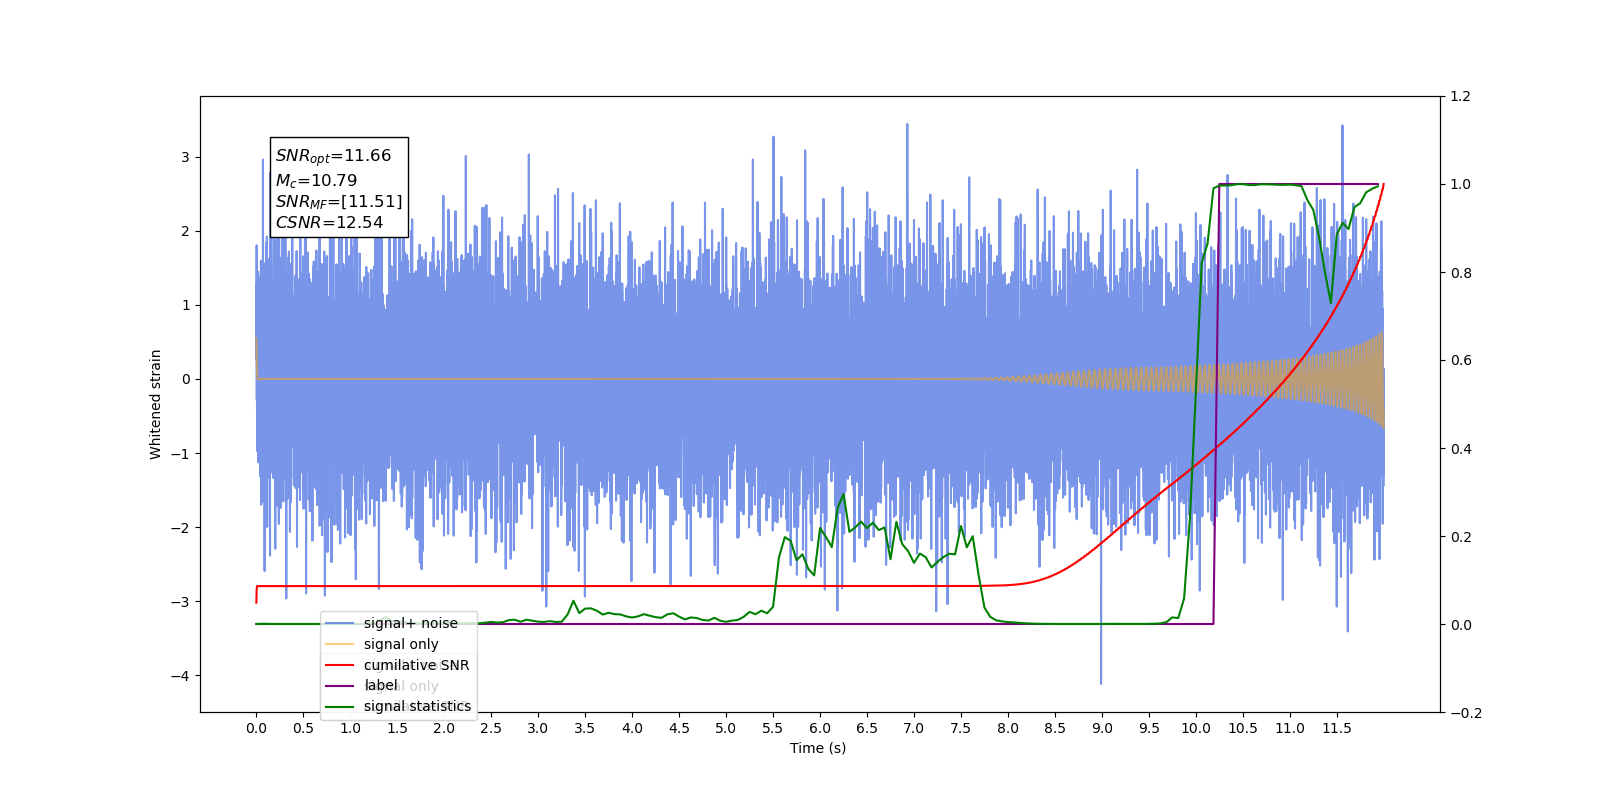Image resolution: width=1600 pixels, height=800 pixels.
Task: Click the 2.5 tick on time axis
Action: click(491, 728)
